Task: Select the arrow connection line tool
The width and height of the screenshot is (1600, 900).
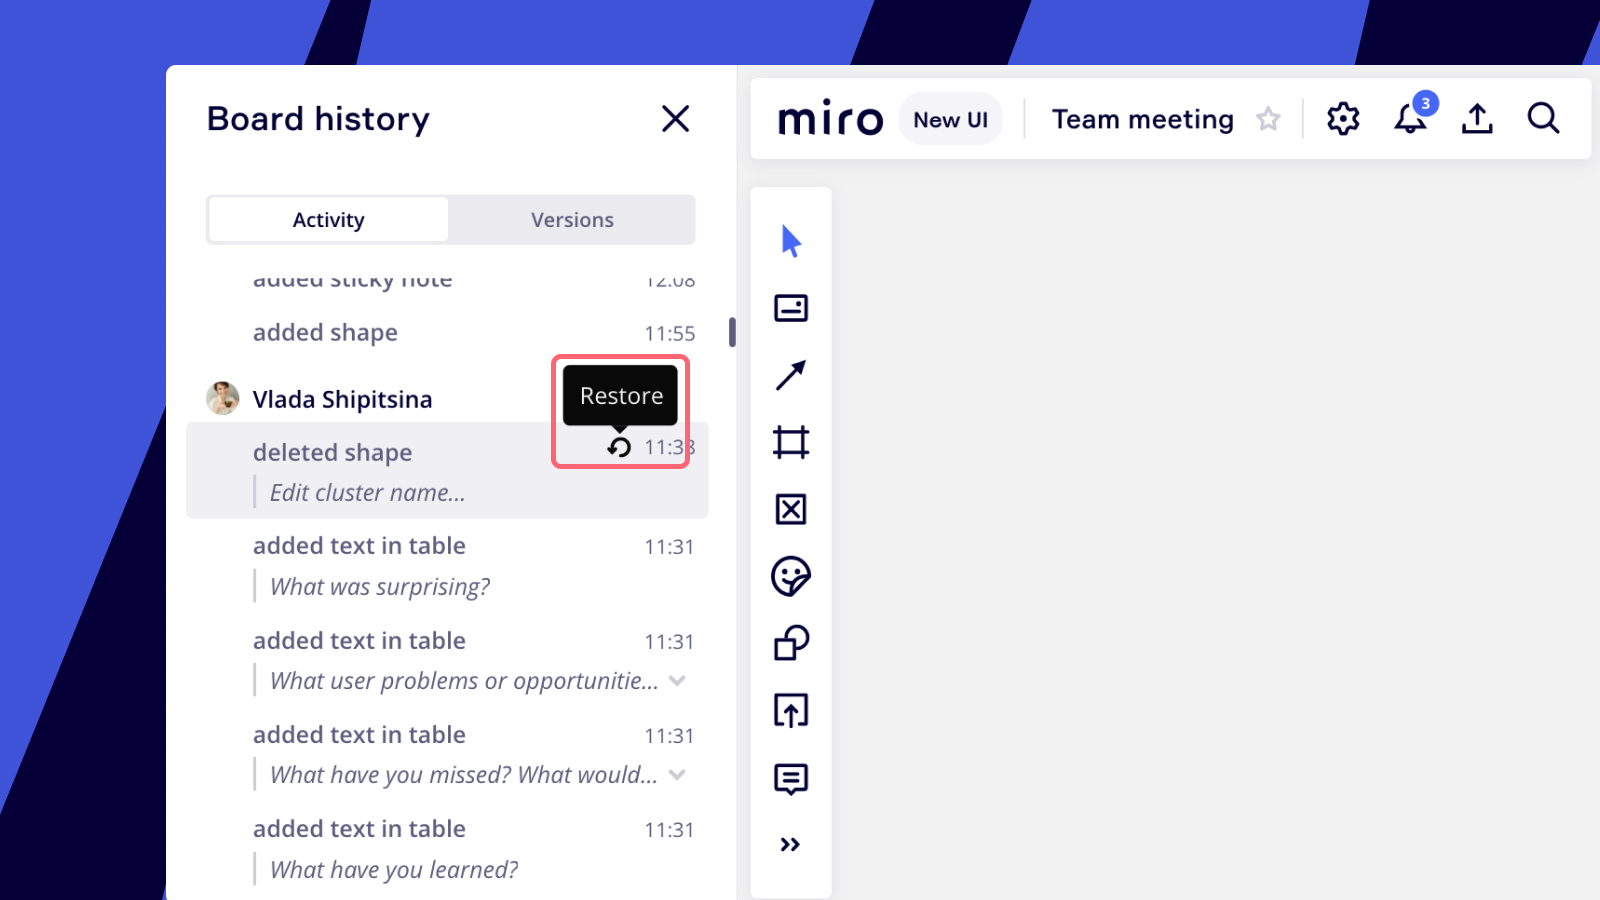Action: pyautogui.click(x=791, y=375)
